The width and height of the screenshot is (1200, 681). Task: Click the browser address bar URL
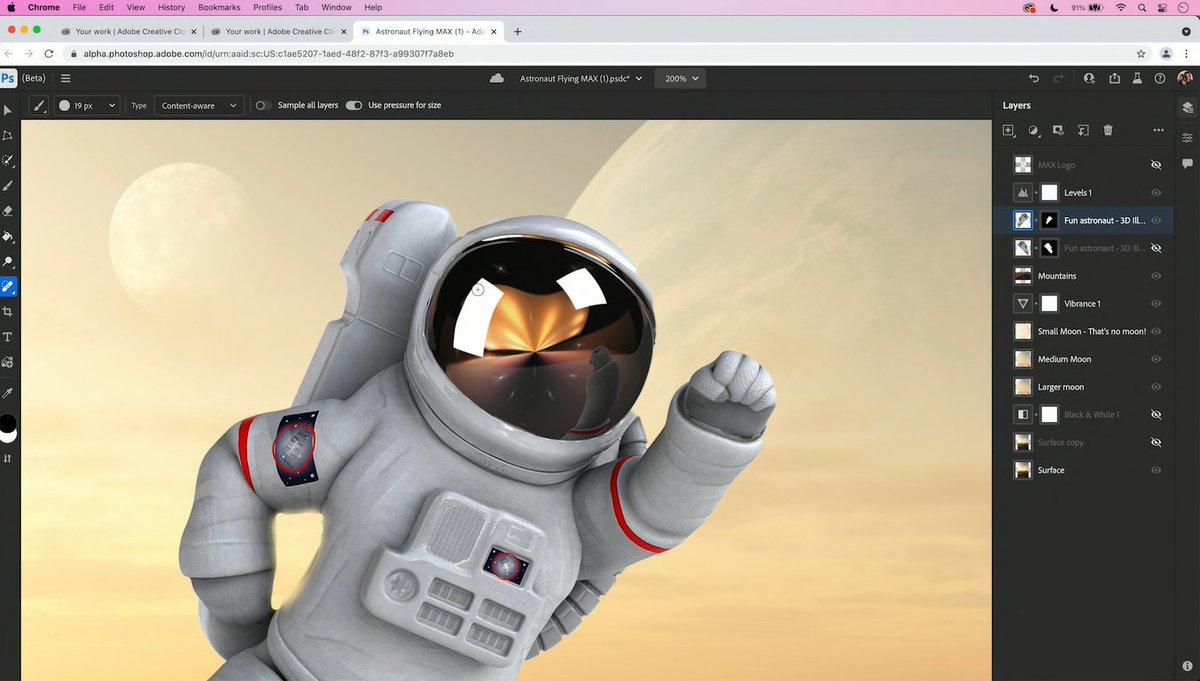270,53
